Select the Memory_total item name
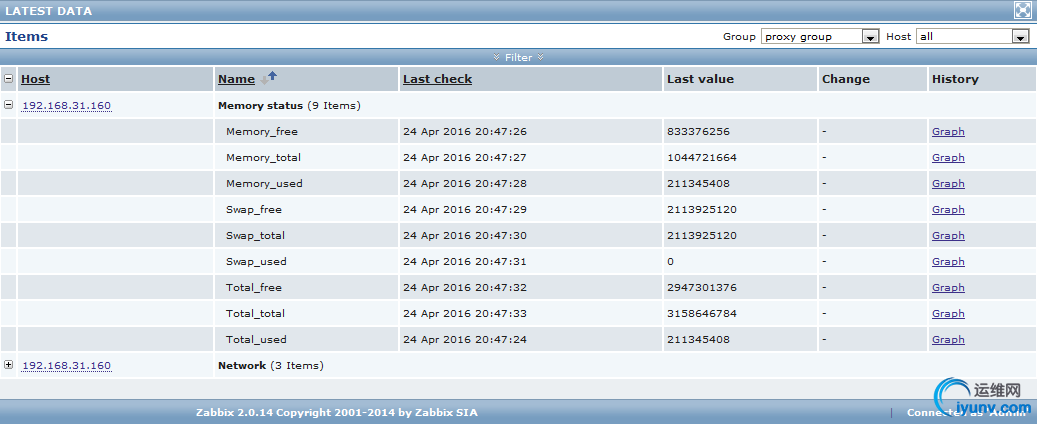The image size is (1037, 424). (263, 157)
